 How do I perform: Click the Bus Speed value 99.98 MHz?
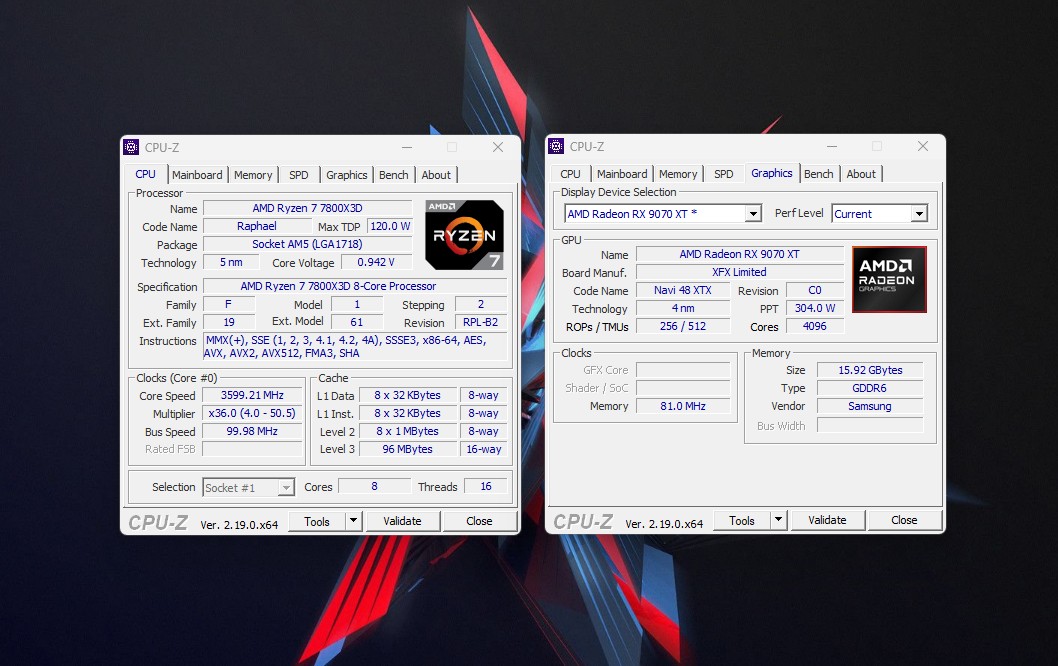coord(252,431)
